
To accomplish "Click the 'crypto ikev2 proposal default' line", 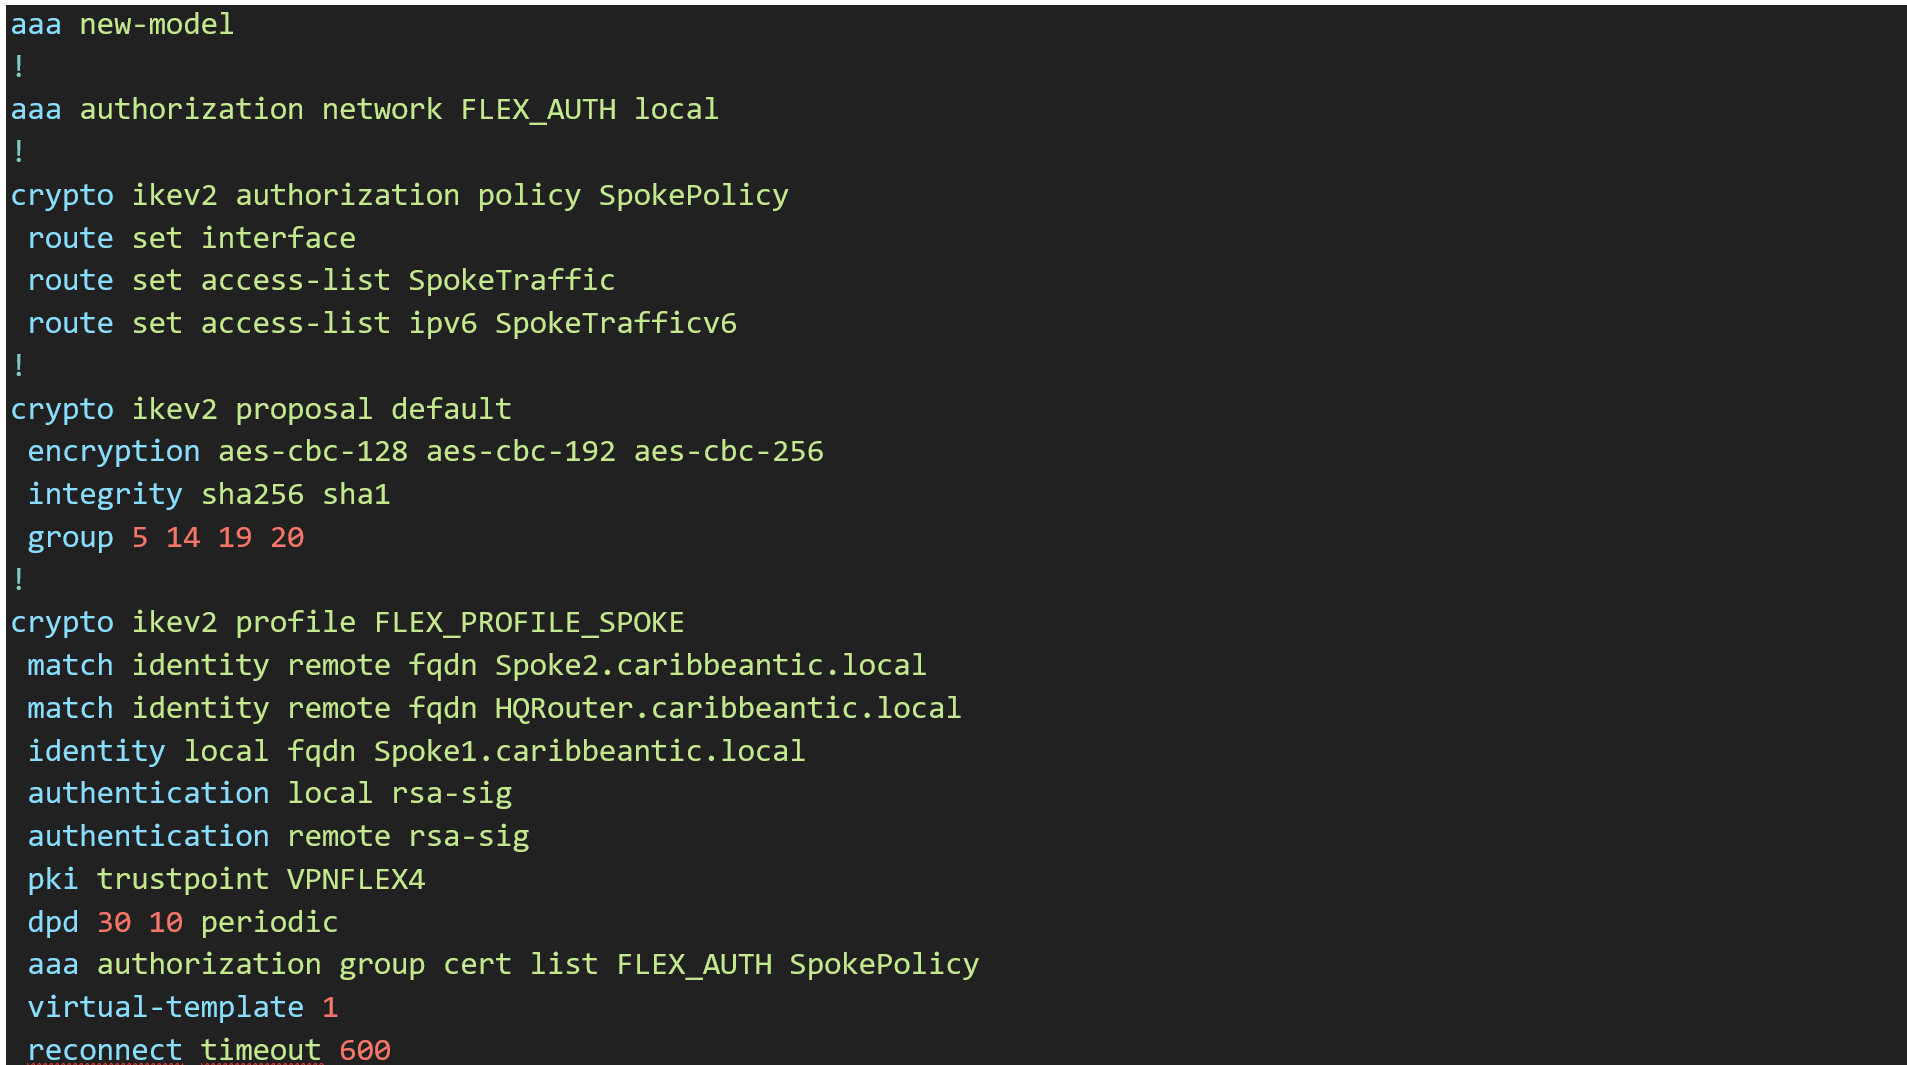I will point(261,409).
